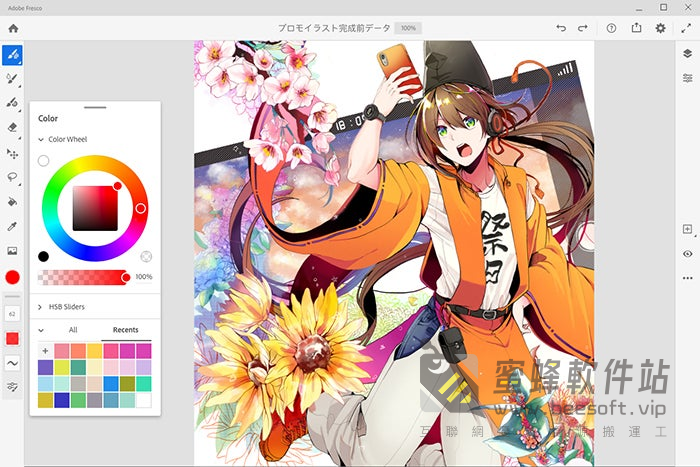Undo the last action
The height and width of the screenshot is (467, 700).
(561, 28)
